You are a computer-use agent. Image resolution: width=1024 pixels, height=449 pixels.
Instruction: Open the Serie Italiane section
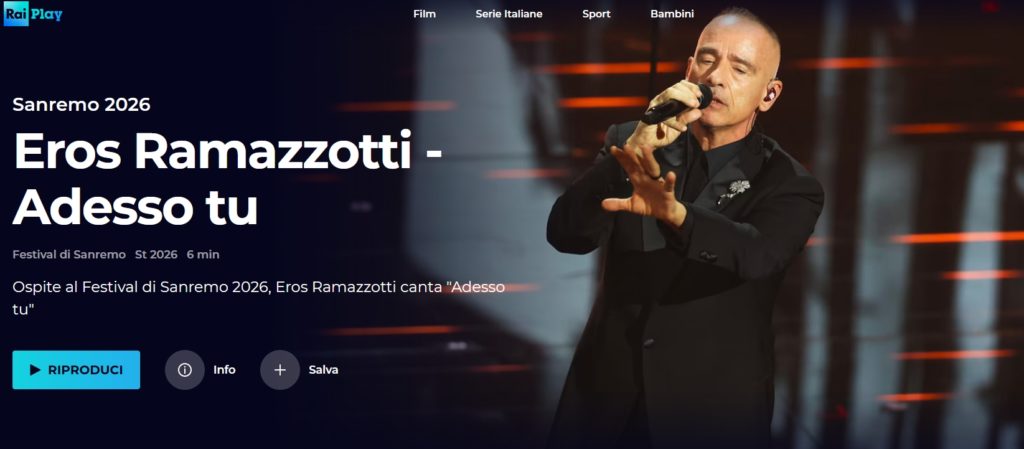(509, 14)
